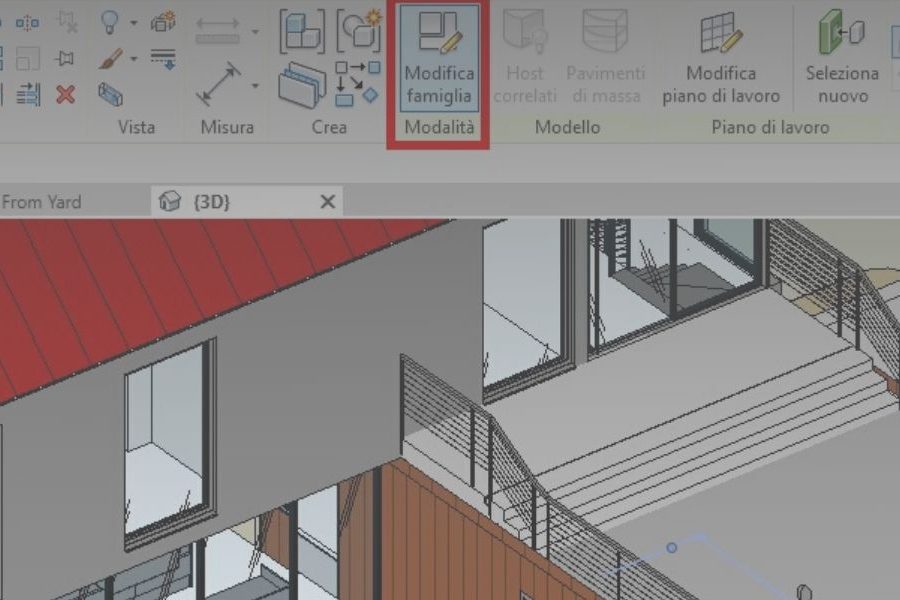
Task: Click the brush icon in the Vista panel
Action: point(111,58)
